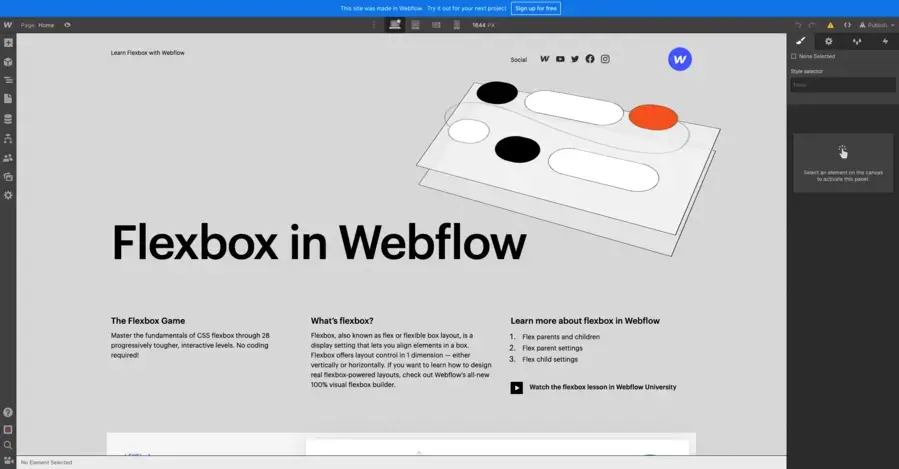Click the Social label in the header

coord(518,60)
